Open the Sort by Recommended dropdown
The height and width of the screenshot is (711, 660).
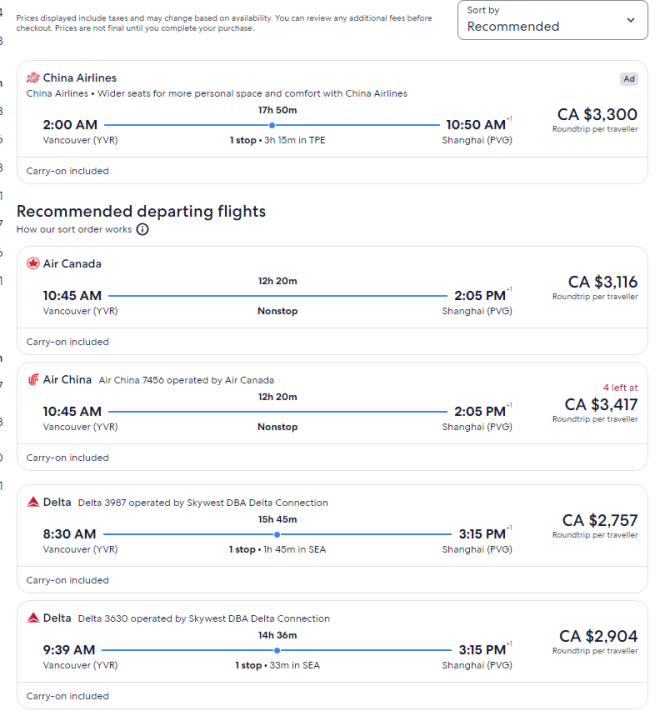pyautogui.click(x=552, y=20)
